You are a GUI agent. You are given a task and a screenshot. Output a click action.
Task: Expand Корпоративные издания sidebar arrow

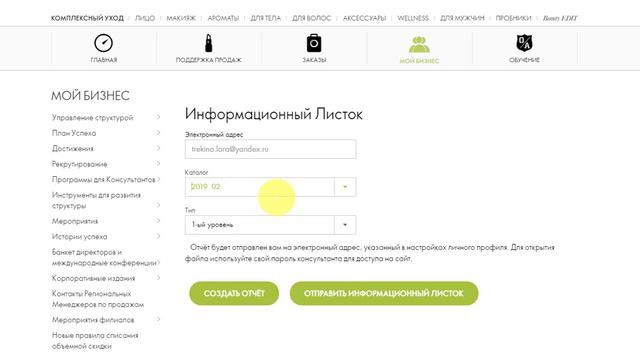click(158, 278)
